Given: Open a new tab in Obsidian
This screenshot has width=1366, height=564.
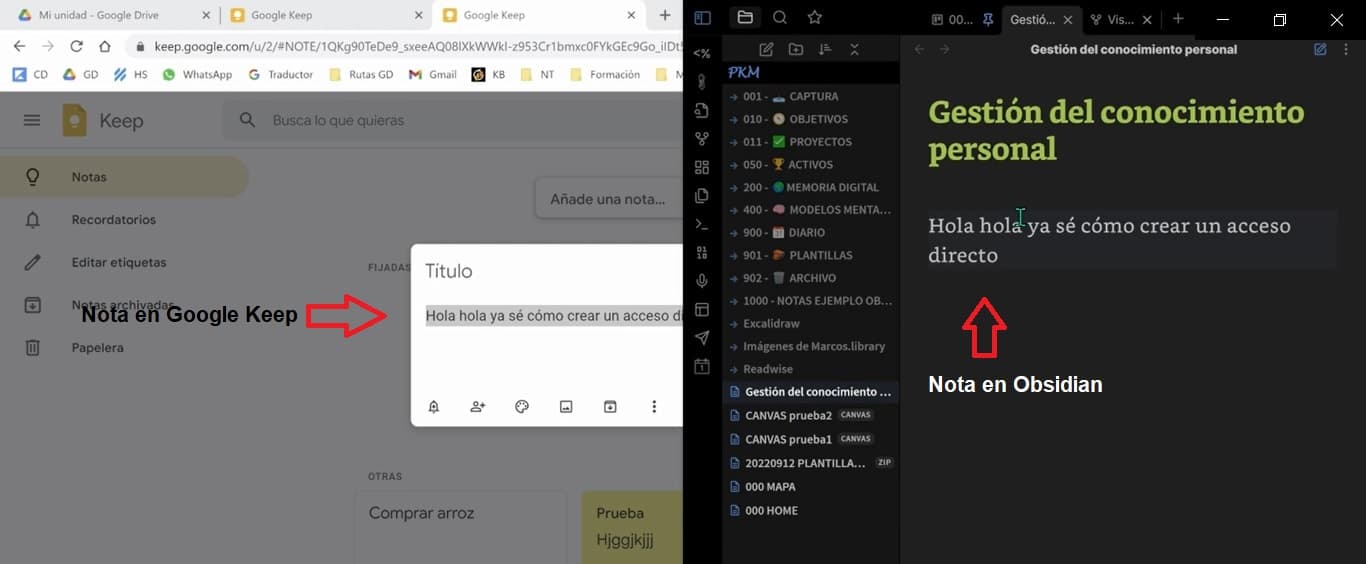Looking at the screenshot, I should point(1178,19).
